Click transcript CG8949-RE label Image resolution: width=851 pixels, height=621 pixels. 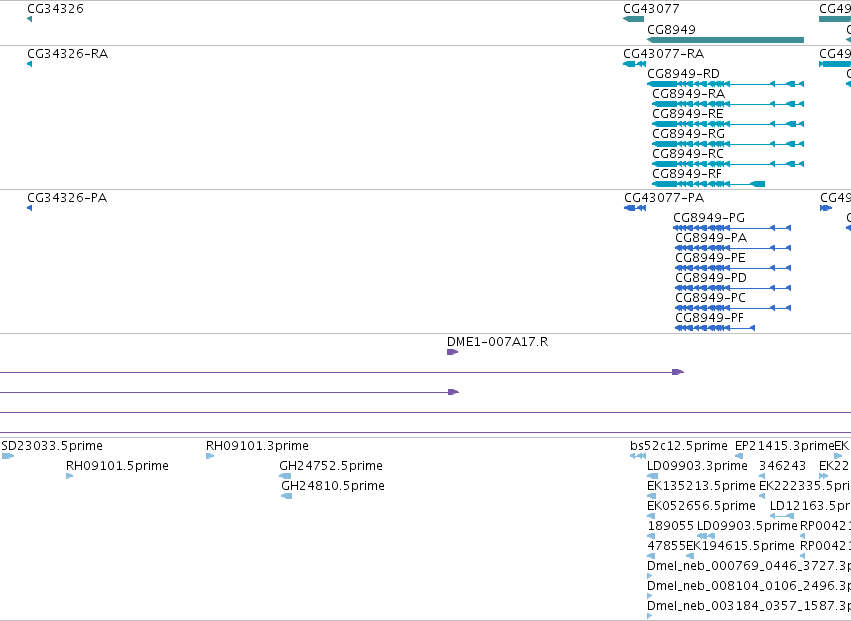coord(688,114)
